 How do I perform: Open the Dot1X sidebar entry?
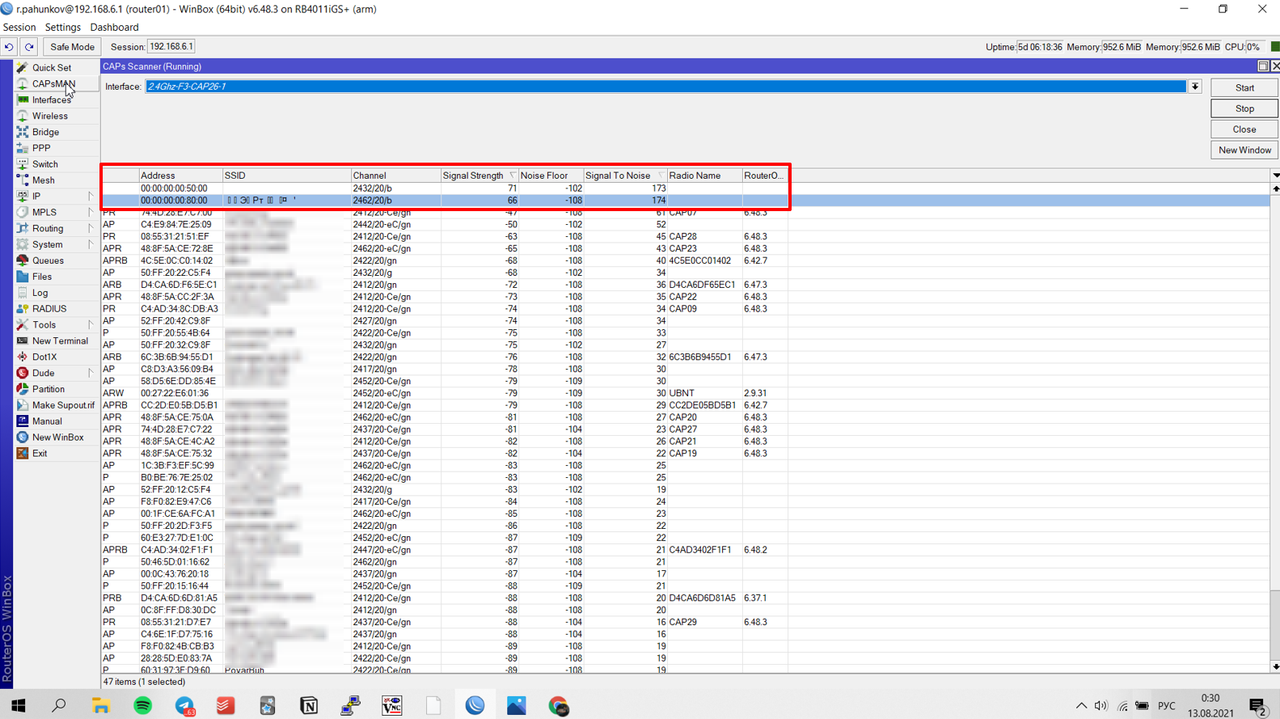(x=45, y=357)
